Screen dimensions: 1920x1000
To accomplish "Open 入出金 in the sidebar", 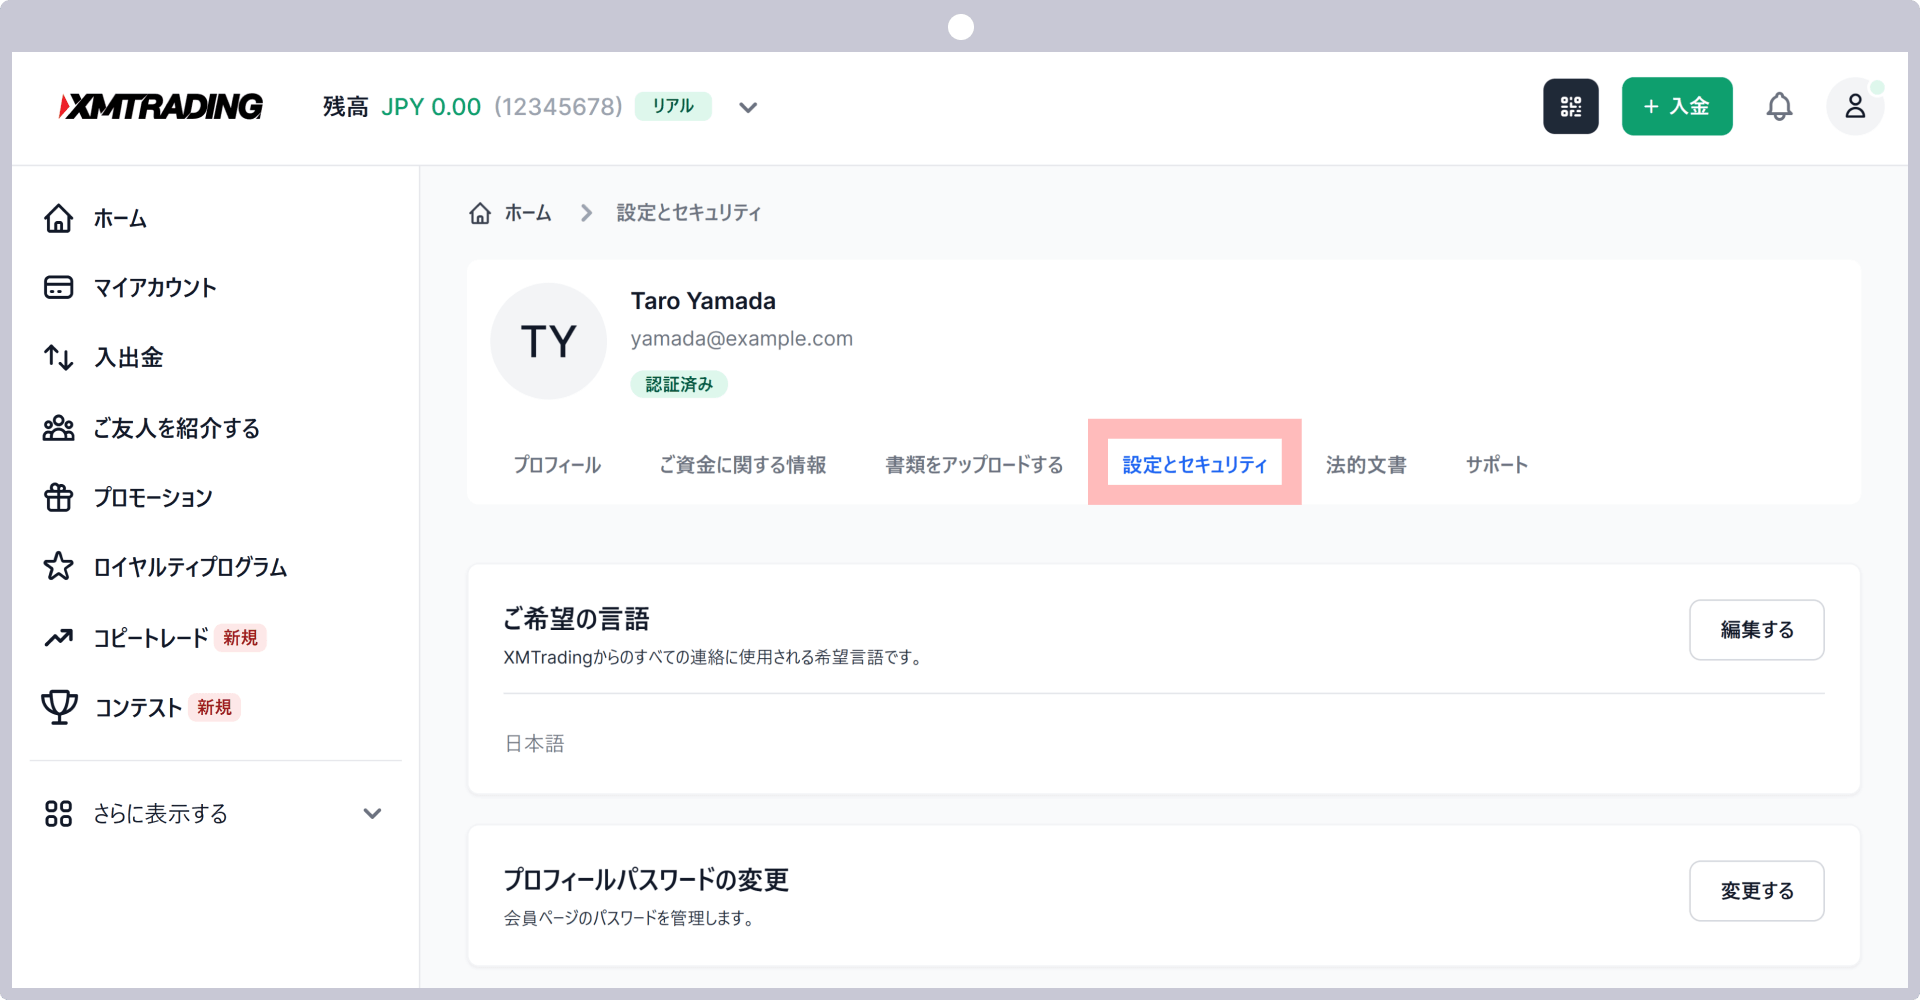I will (x=129, y=357).
